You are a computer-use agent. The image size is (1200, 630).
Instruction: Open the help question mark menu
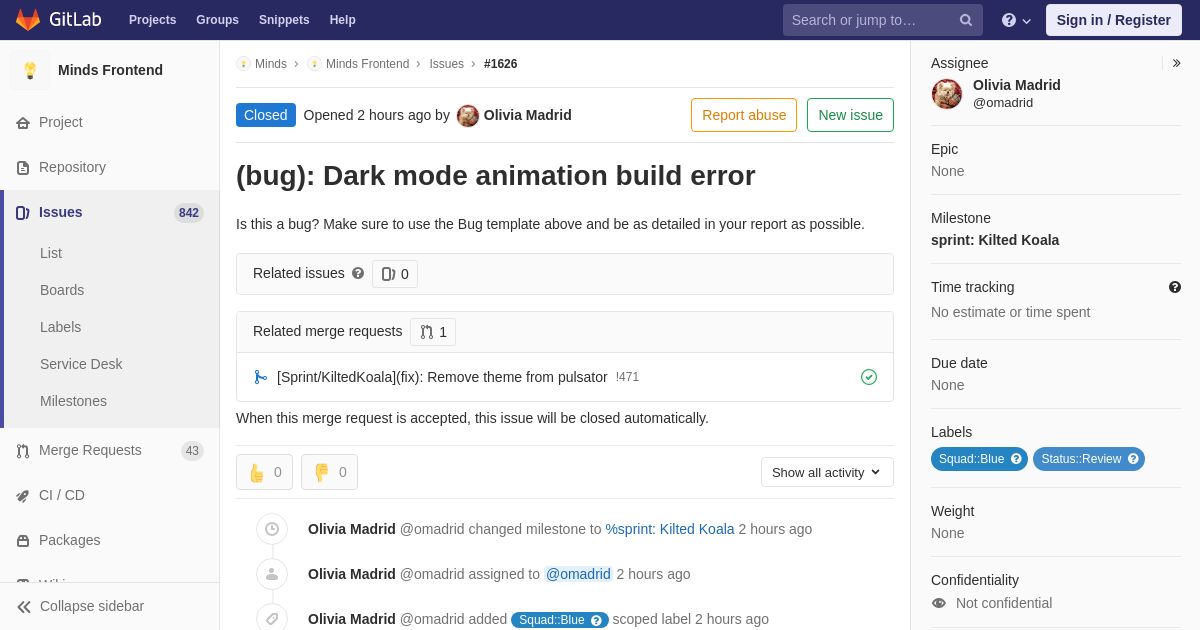click(x=1016, y=20)
